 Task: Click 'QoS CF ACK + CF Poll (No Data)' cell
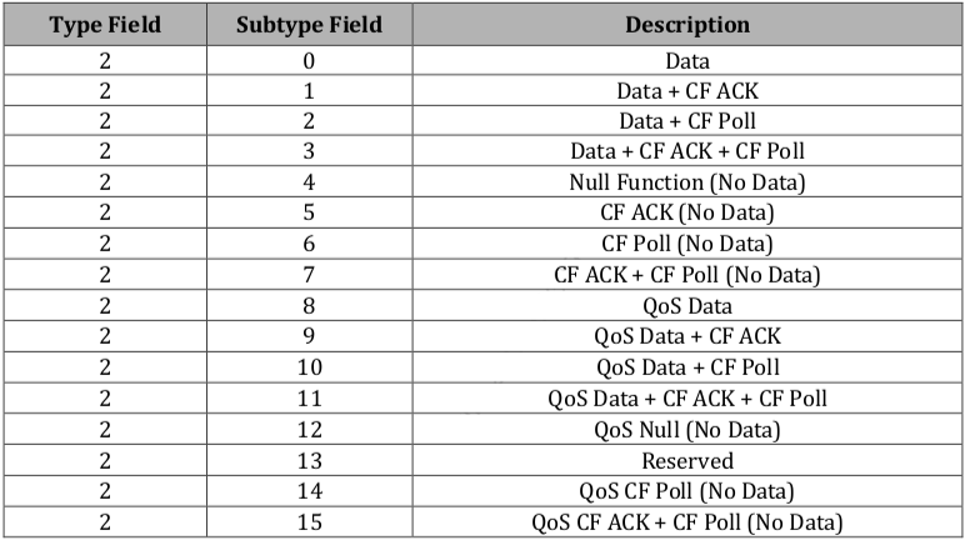[x=687, y=522]
